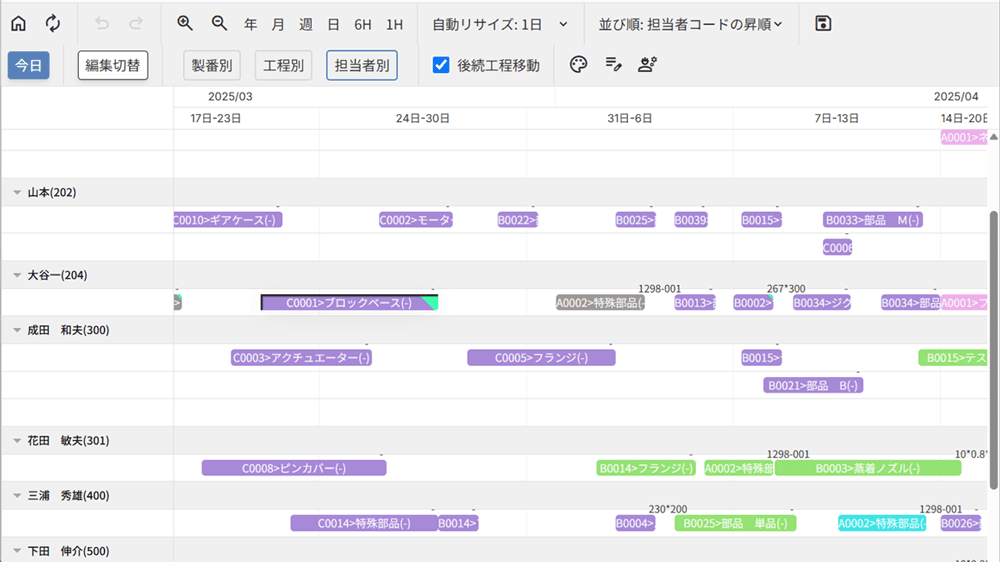
Task: Click the zoom out magnifier icon
Action: tap(220, 23)
